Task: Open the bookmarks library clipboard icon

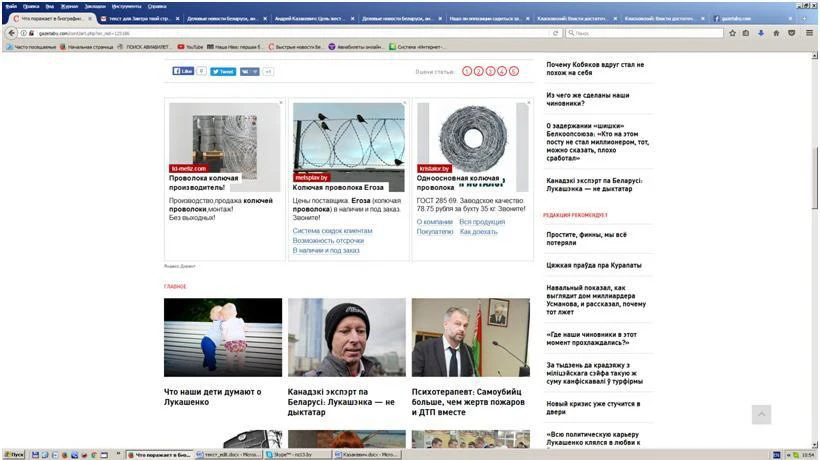Action: [746, 33]
